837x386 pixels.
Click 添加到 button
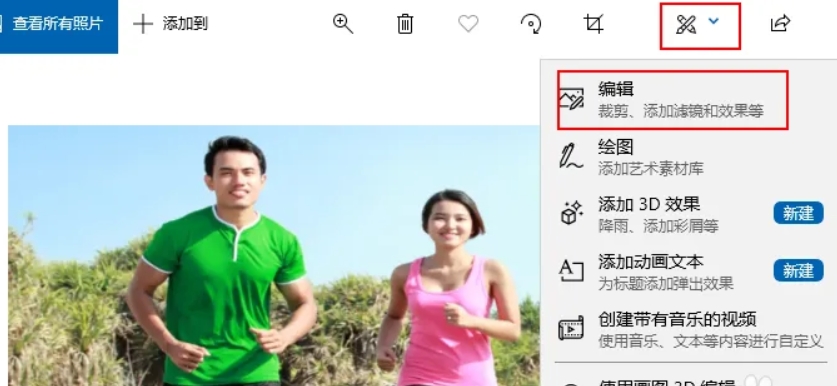170,24
